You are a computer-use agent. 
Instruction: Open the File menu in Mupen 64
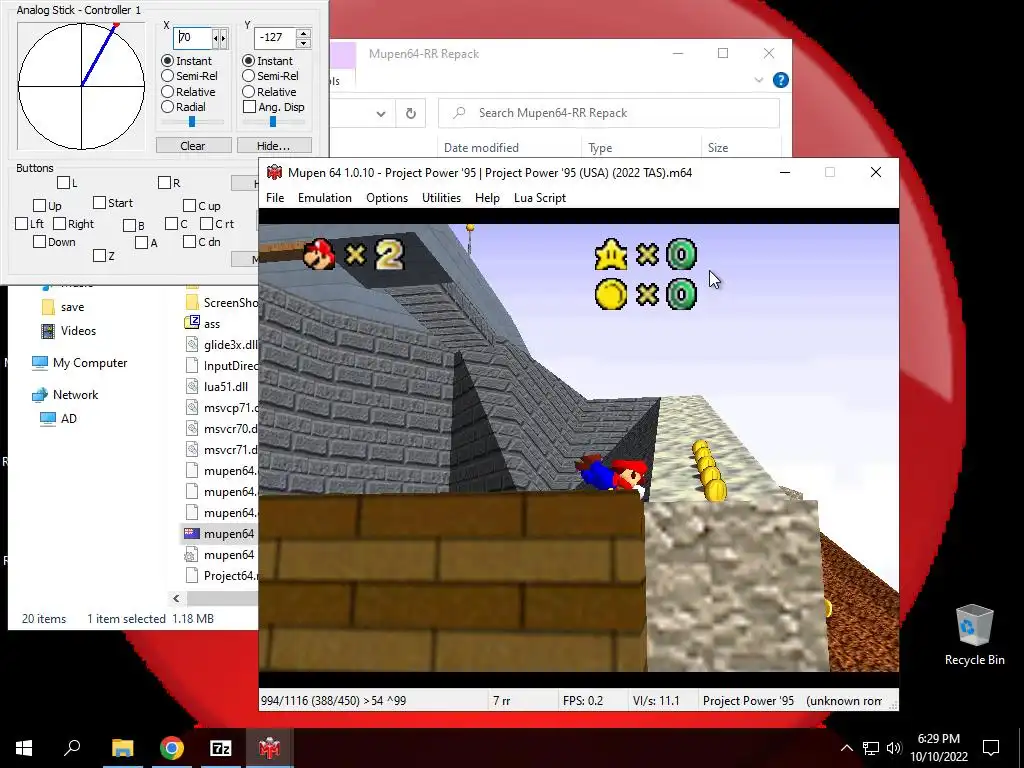click(x=275, y=198)
